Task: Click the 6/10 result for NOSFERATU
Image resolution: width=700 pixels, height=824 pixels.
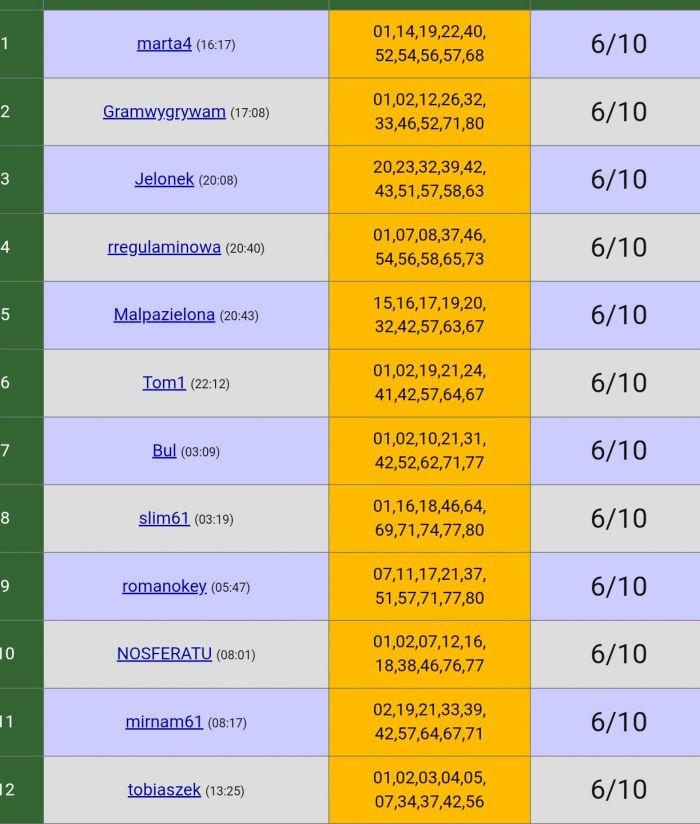Action: point(619,654)
